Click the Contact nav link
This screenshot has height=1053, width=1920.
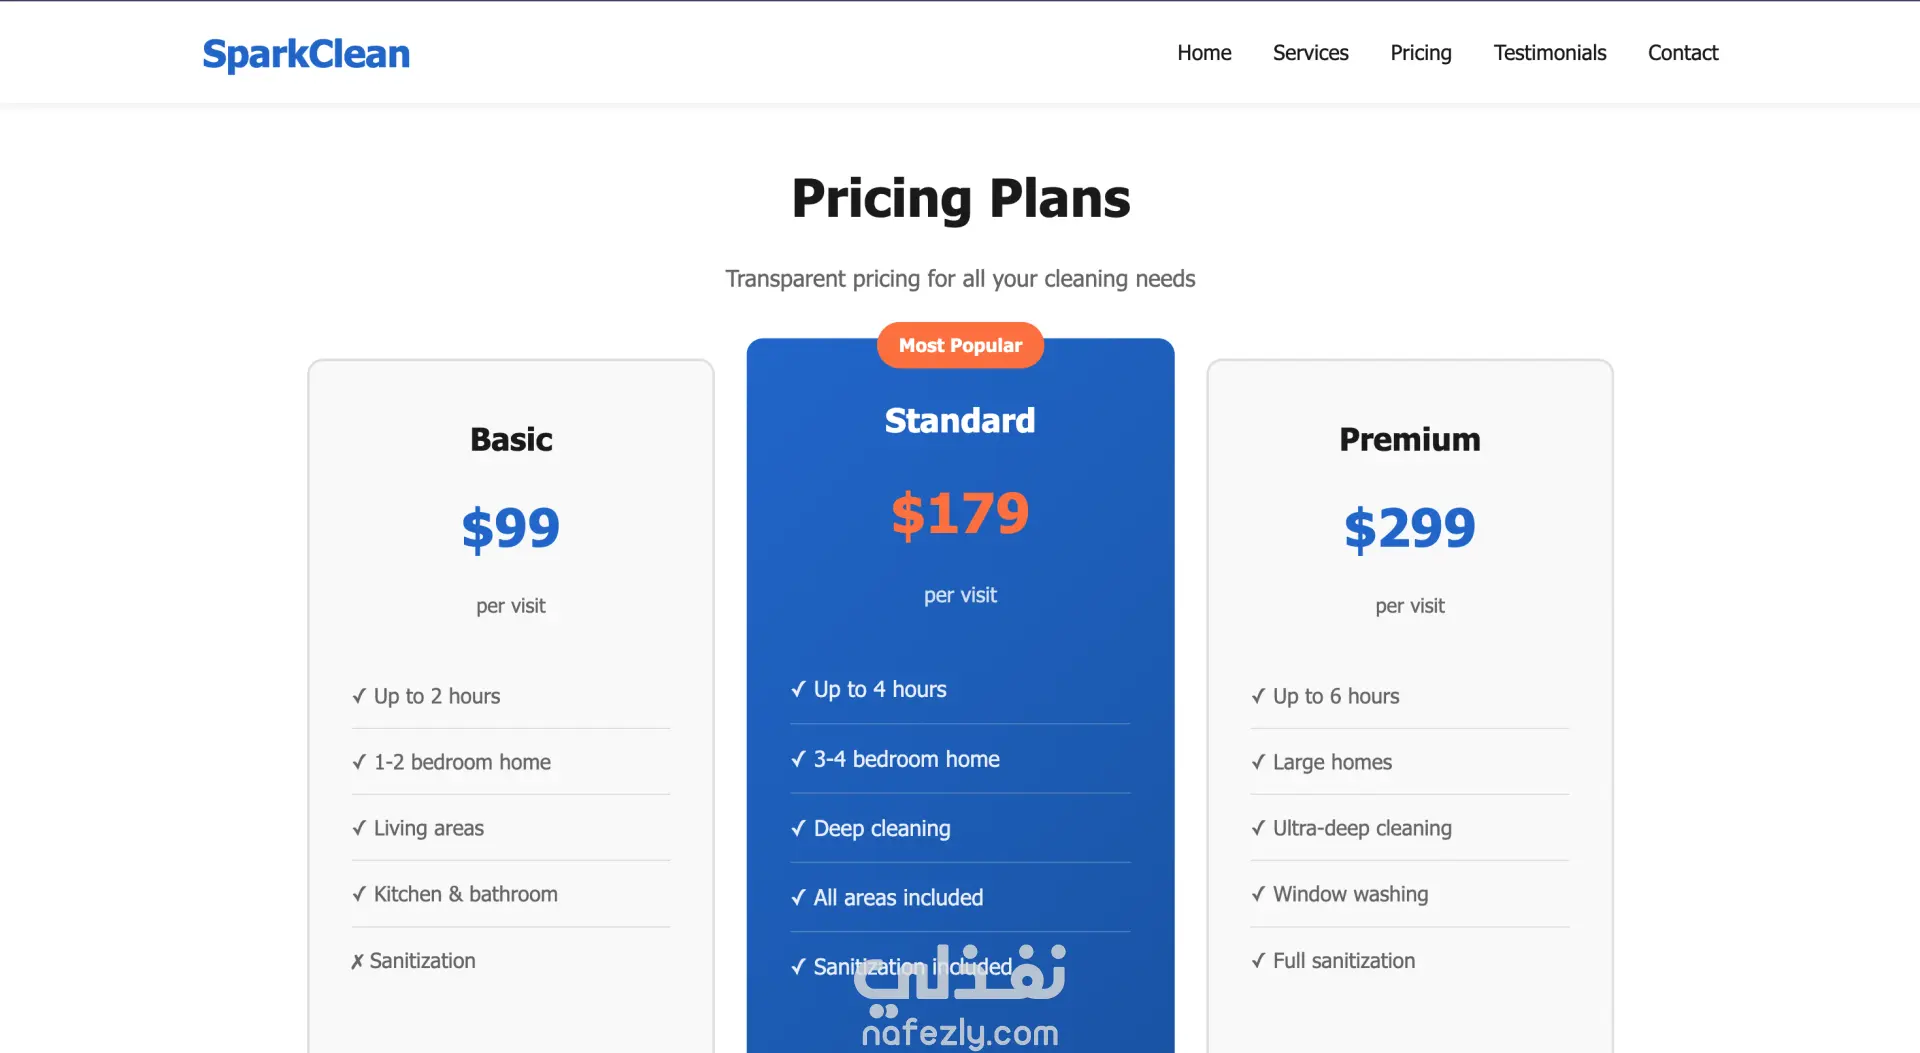[x=1682, y=53]
